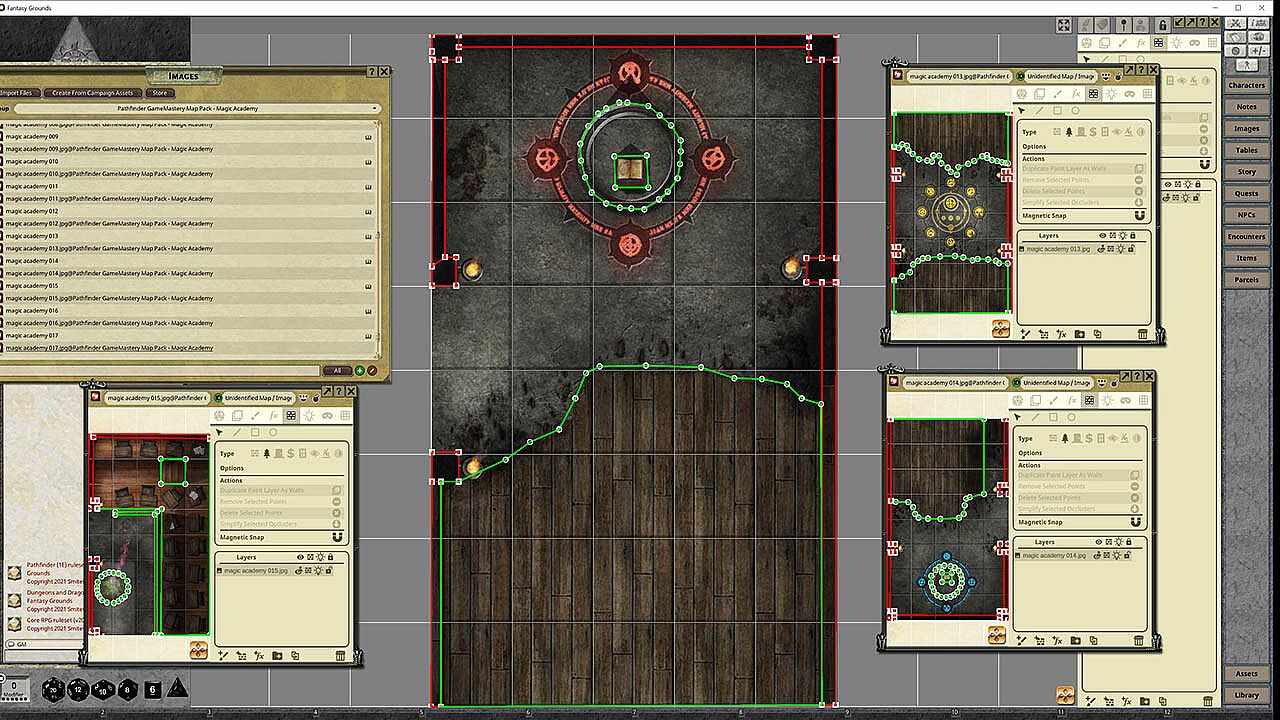Roll the d4 die
Image resolution: width=1280 pixels, height=720 pixels.
(x=177, y=688)
